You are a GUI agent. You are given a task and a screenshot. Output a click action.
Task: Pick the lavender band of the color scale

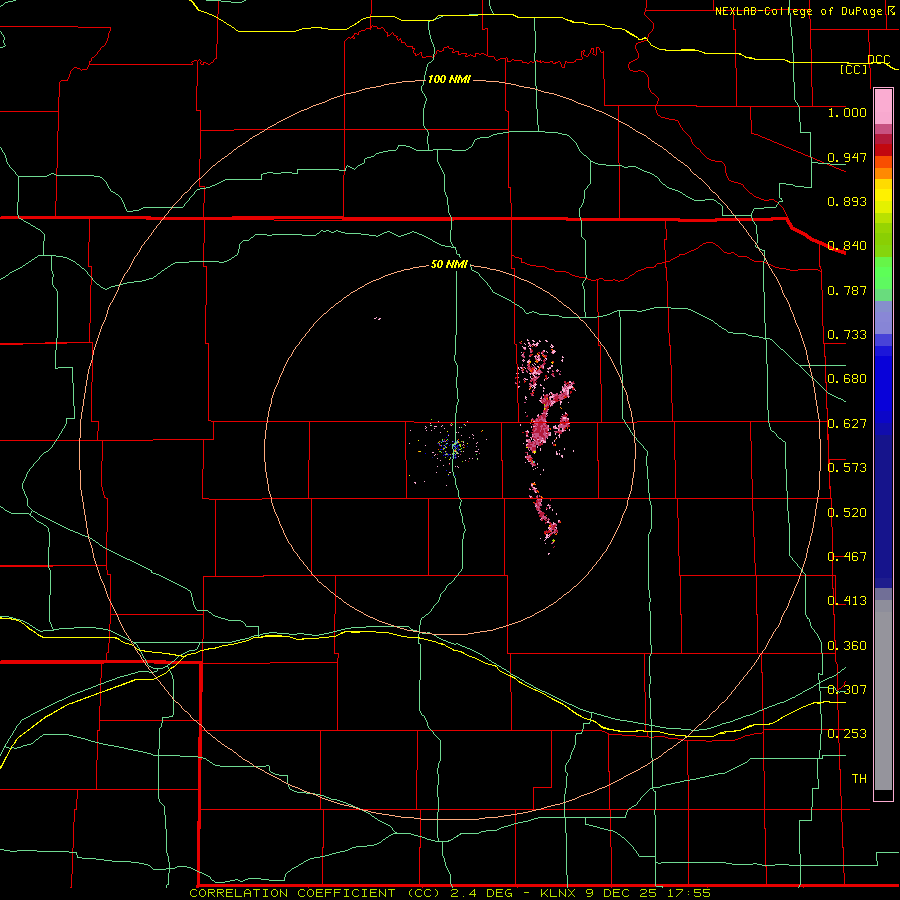(x=883, y=318)
